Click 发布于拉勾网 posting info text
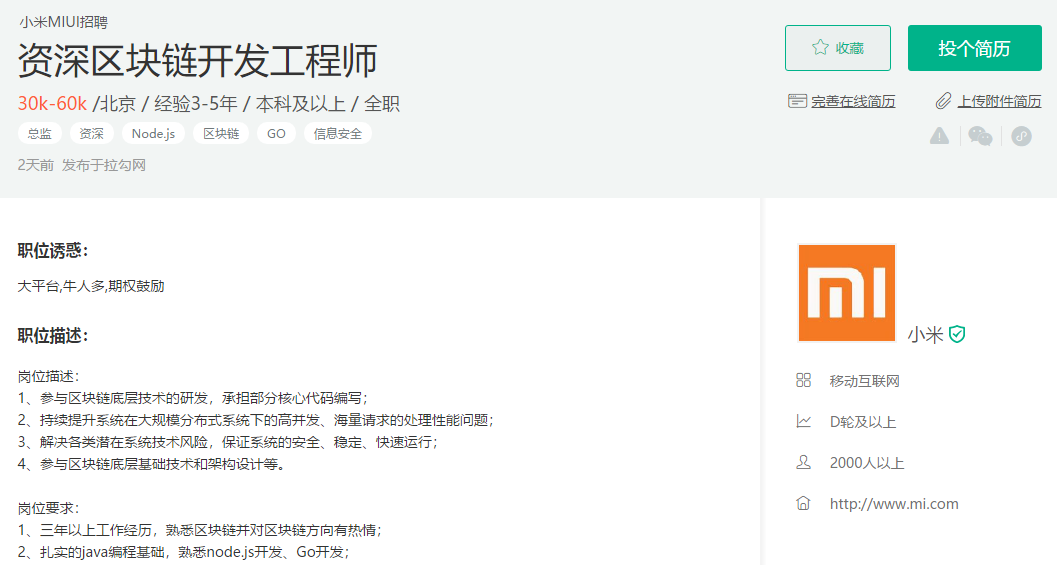Image resolution: width=1057 pixels, height=565 pixels. coord(104,165)
